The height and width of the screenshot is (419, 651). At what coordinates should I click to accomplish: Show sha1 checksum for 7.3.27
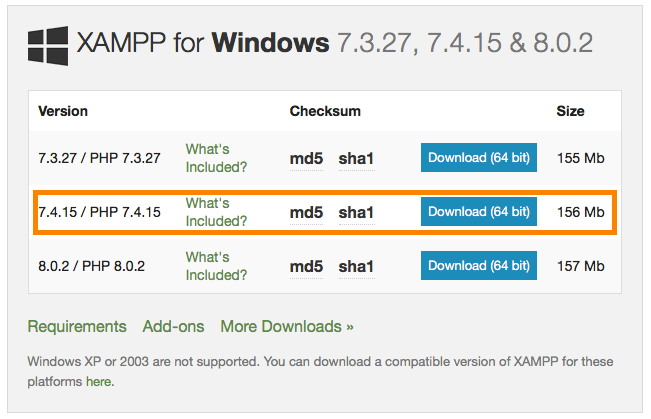click(x=356, y=158)
